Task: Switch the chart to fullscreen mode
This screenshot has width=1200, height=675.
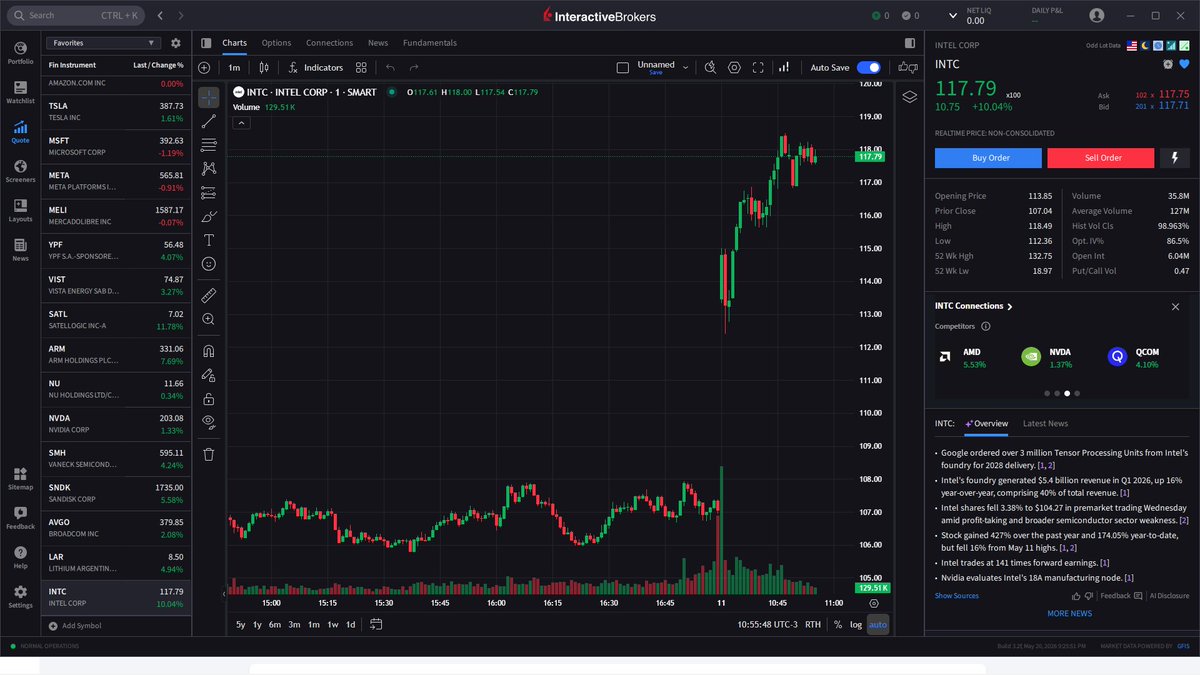Action: click(x=758, y=68)
